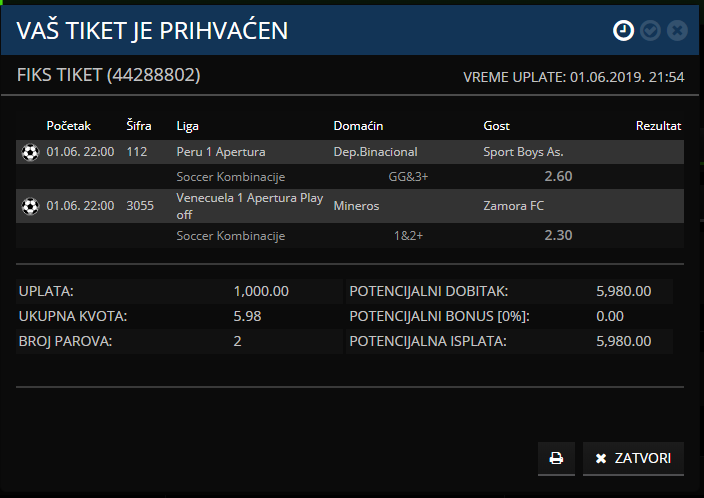Click the soccer ball icon for Venecuela match

tap(30, 206)
